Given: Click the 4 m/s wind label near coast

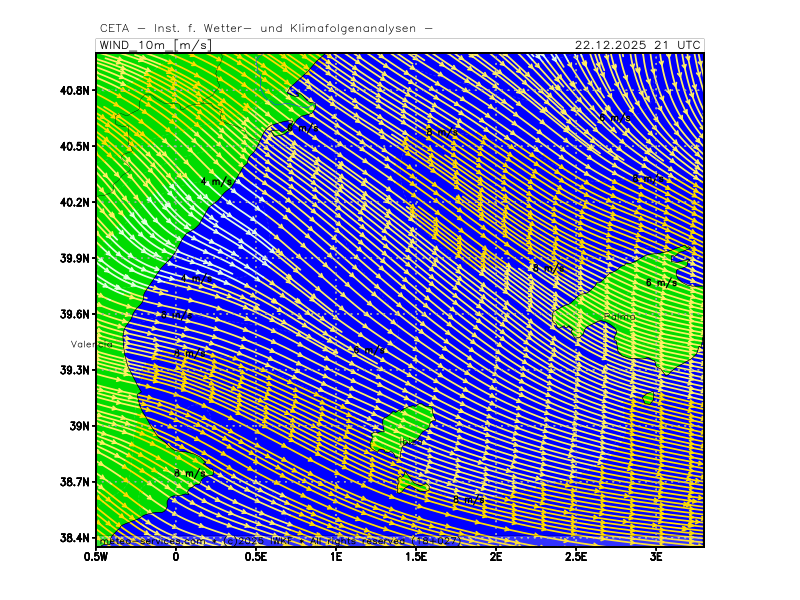Looking at the screenshot, I should pos(217,182).
